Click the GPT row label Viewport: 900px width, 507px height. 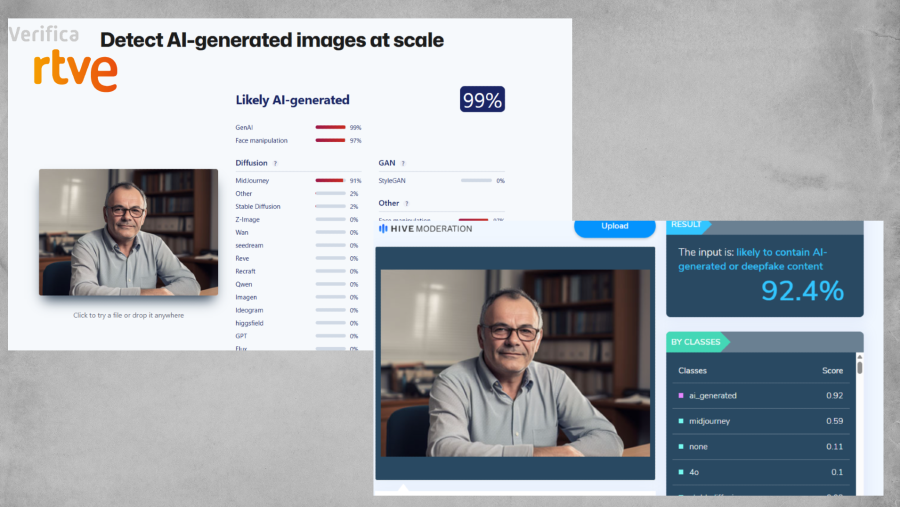[241, 336]
